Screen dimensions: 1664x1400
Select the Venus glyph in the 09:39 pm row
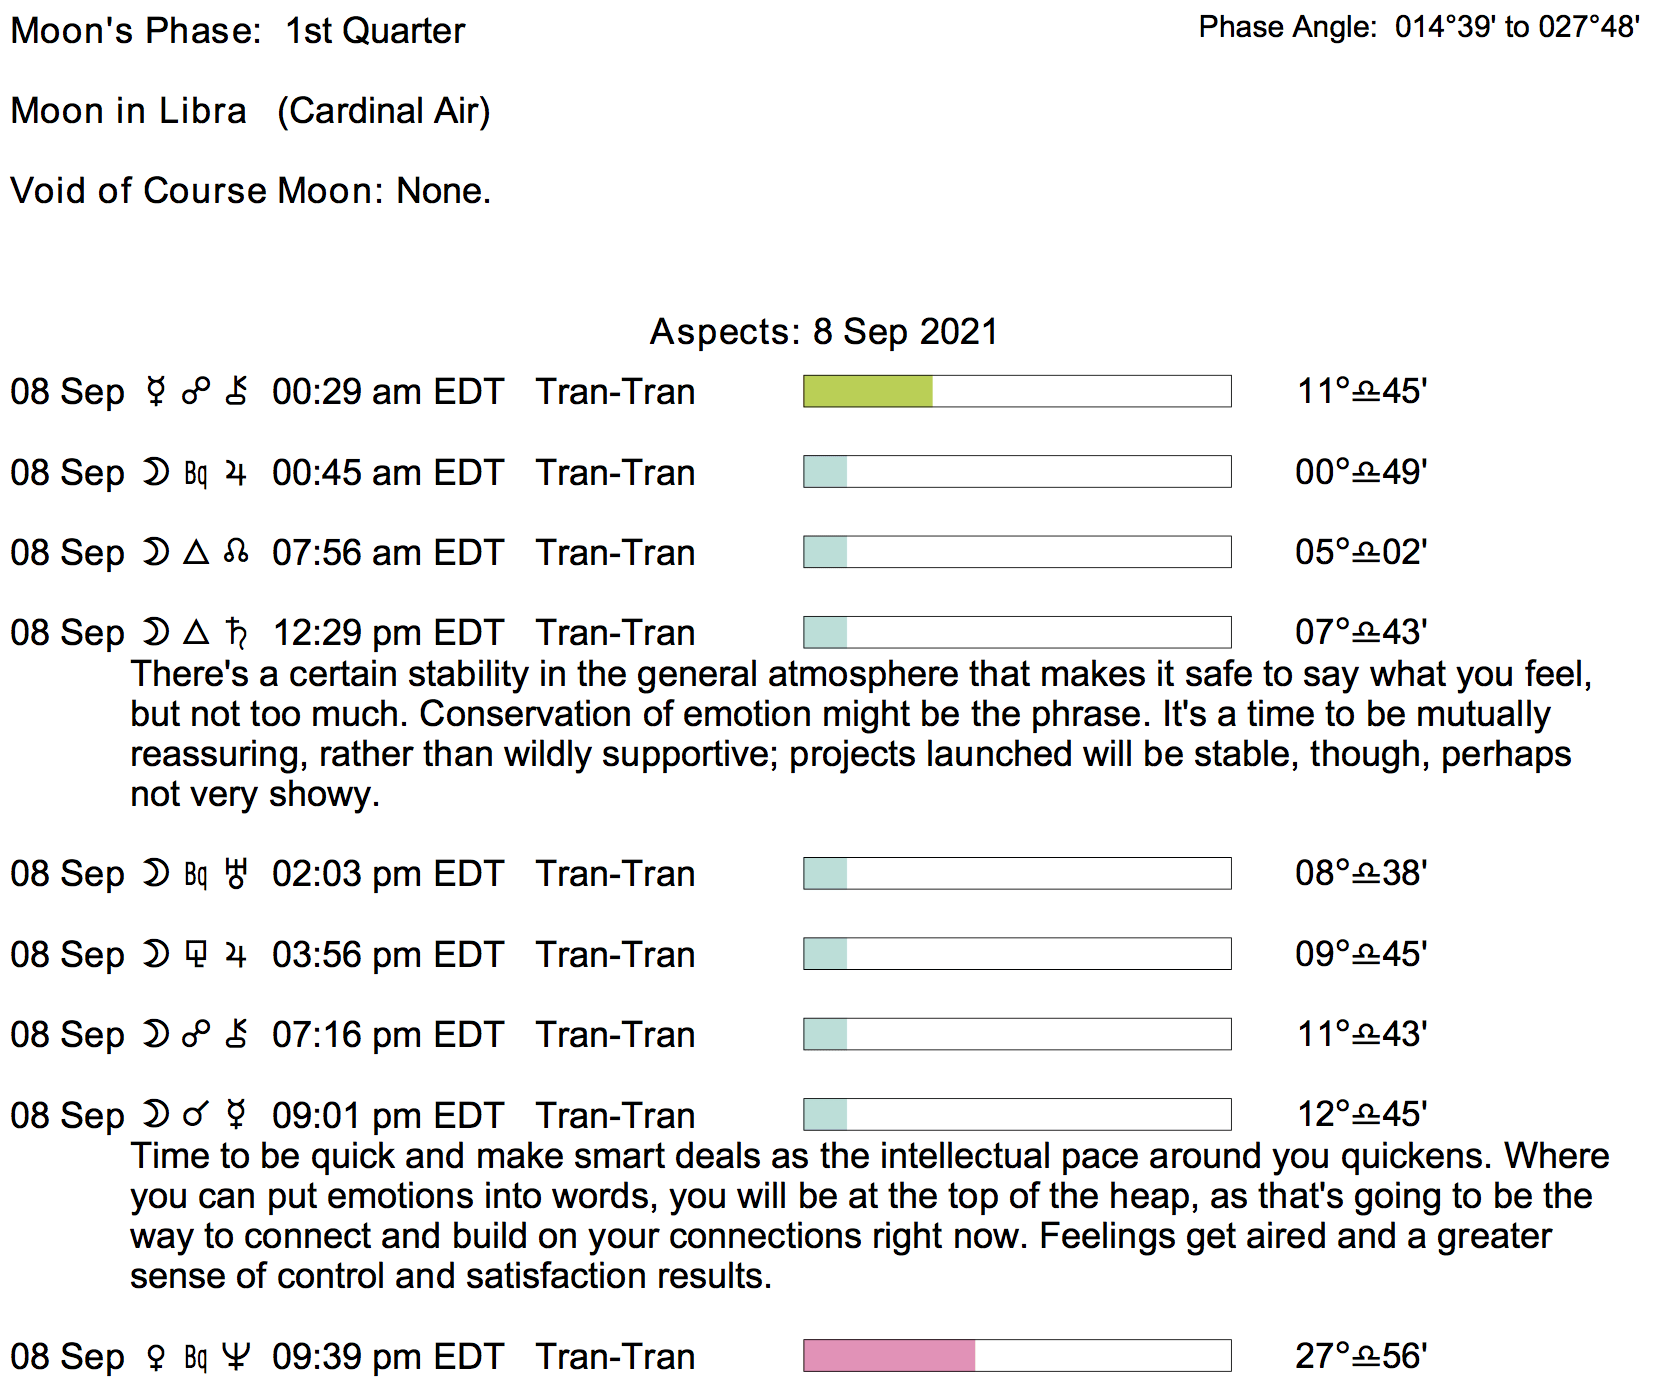tap(155, 1357)
